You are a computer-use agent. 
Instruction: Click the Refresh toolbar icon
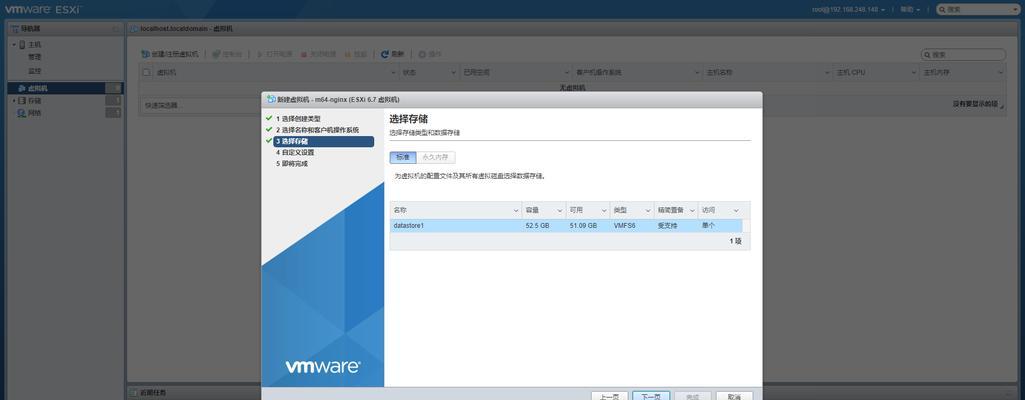coord(385,54)
